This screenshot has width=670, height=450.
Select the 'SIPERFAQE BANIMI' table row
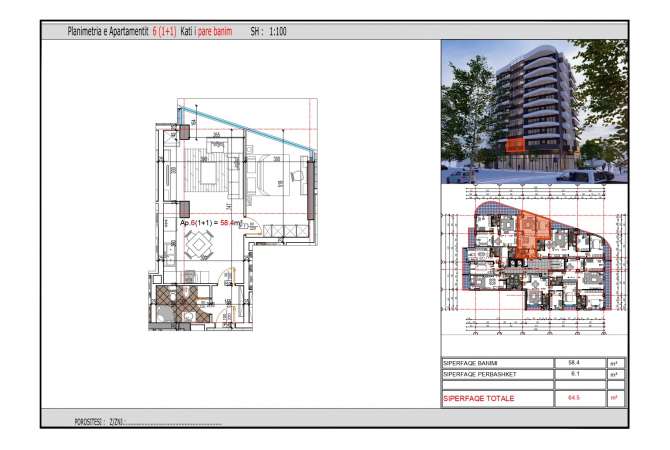490,362
